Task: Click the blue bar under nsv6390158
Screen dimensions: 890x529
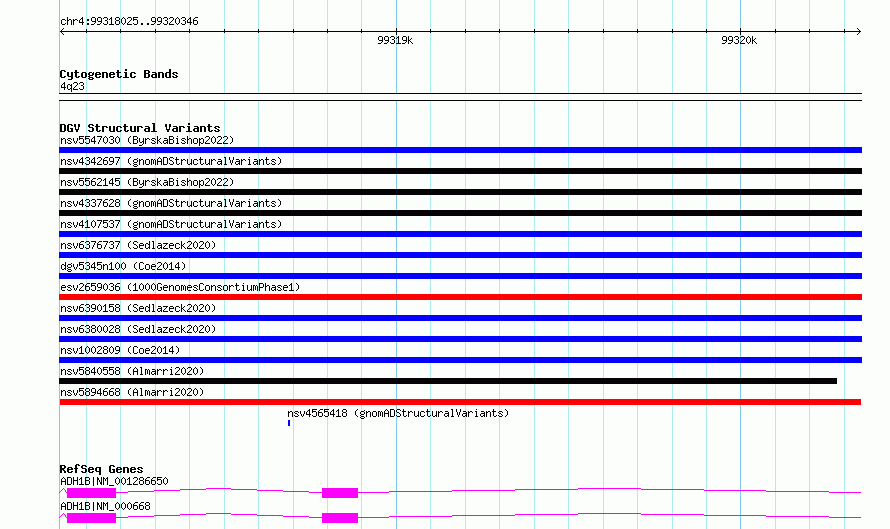Action: click(460, 318)
